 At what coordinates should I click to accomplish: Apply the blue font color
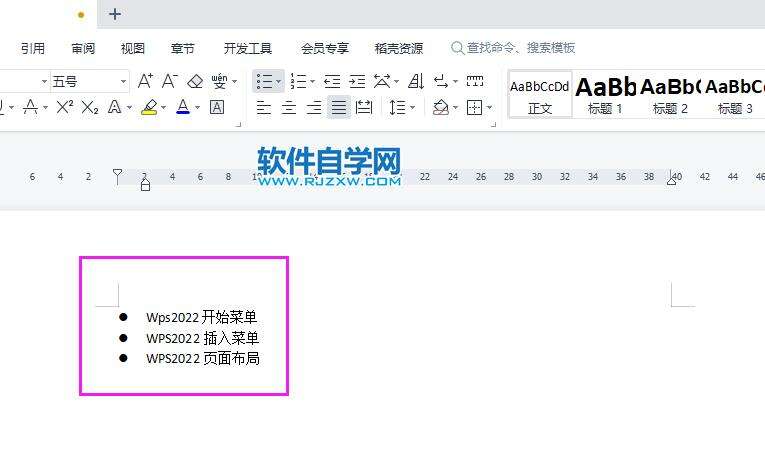[183, 107]
